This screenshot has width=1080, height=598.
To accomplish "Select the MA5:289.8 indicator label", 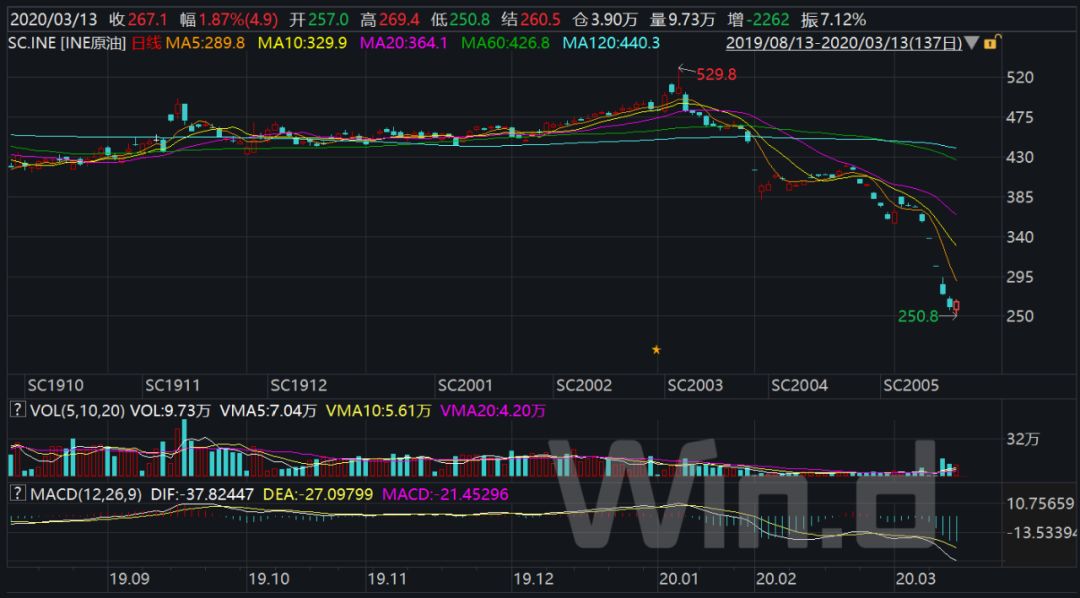I will 205,43.
